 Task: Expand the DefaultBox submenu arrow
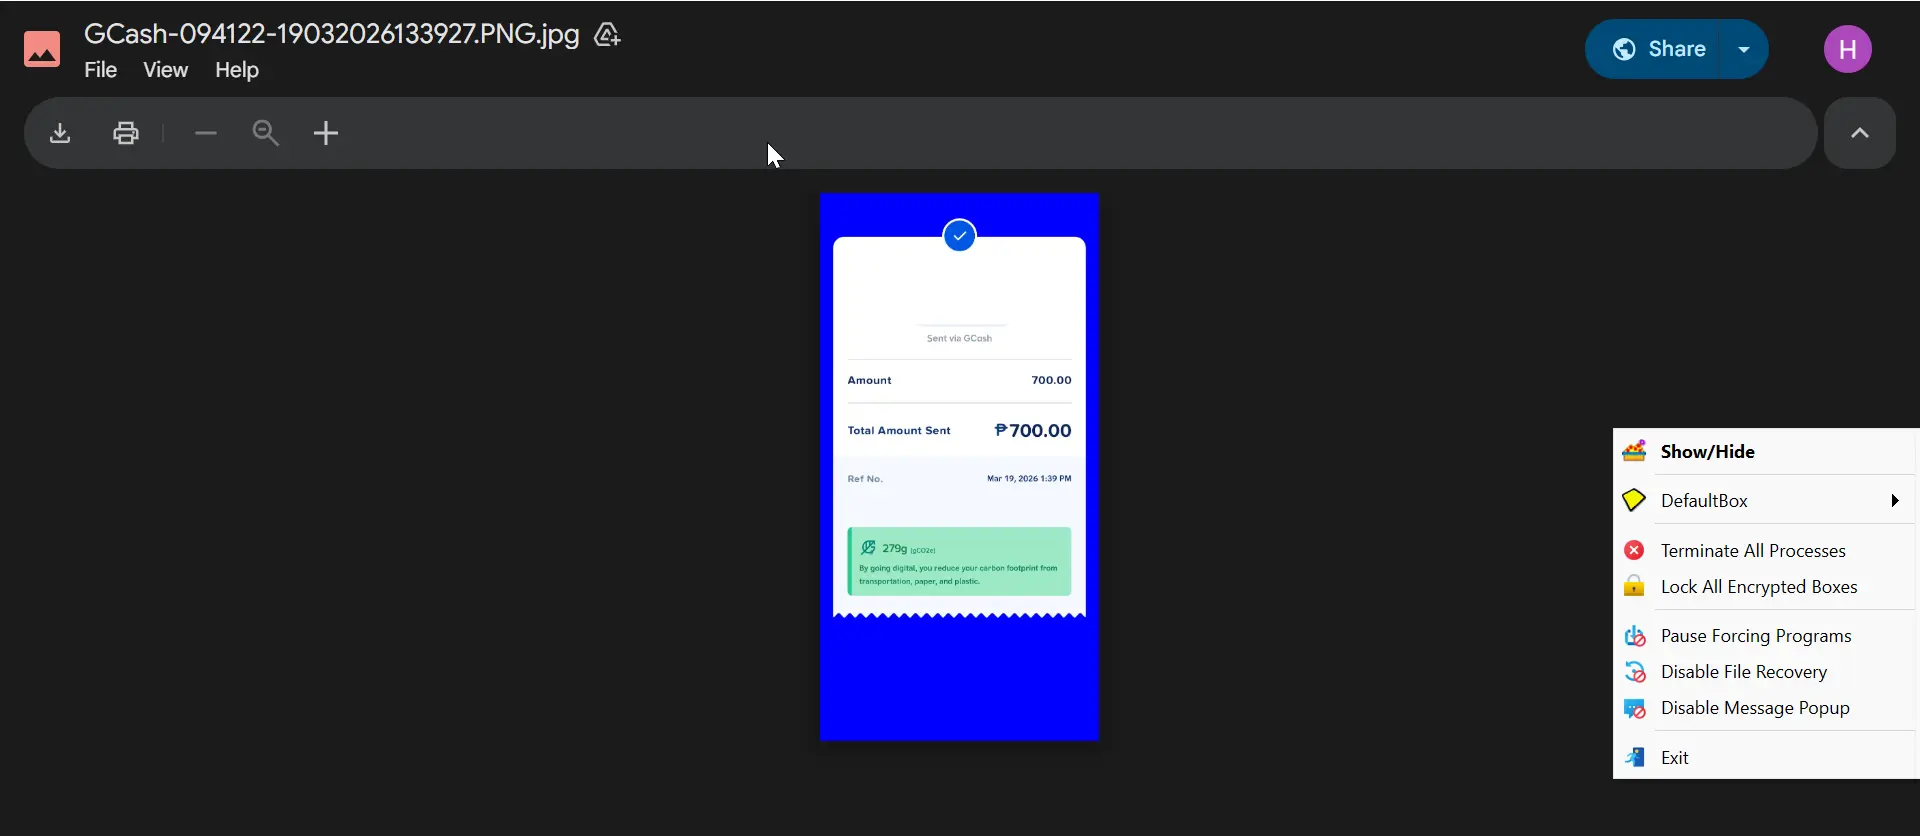pos(1894,501)
